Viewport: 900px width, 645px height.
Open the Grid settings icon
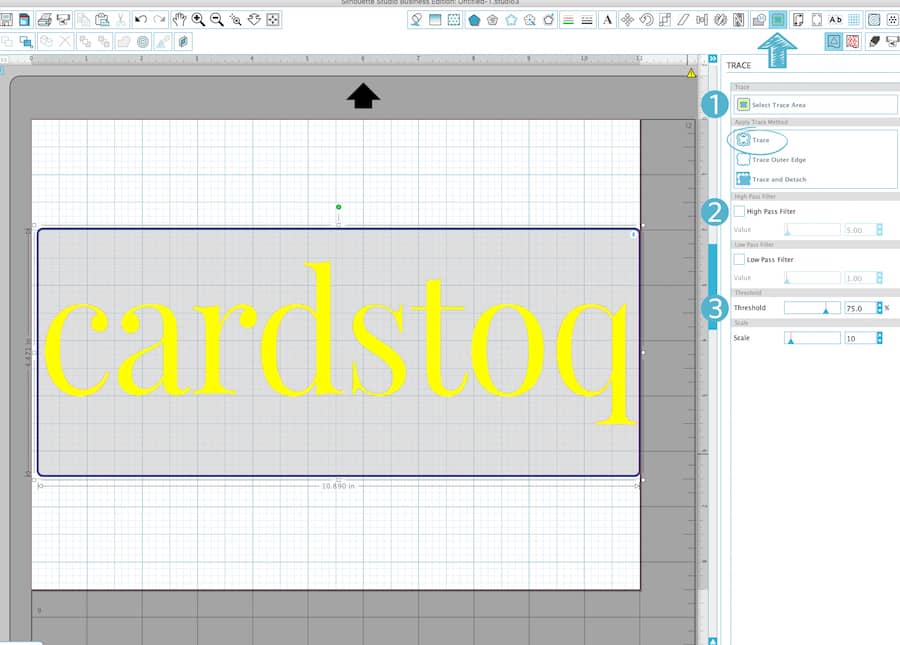pos(854,20)
